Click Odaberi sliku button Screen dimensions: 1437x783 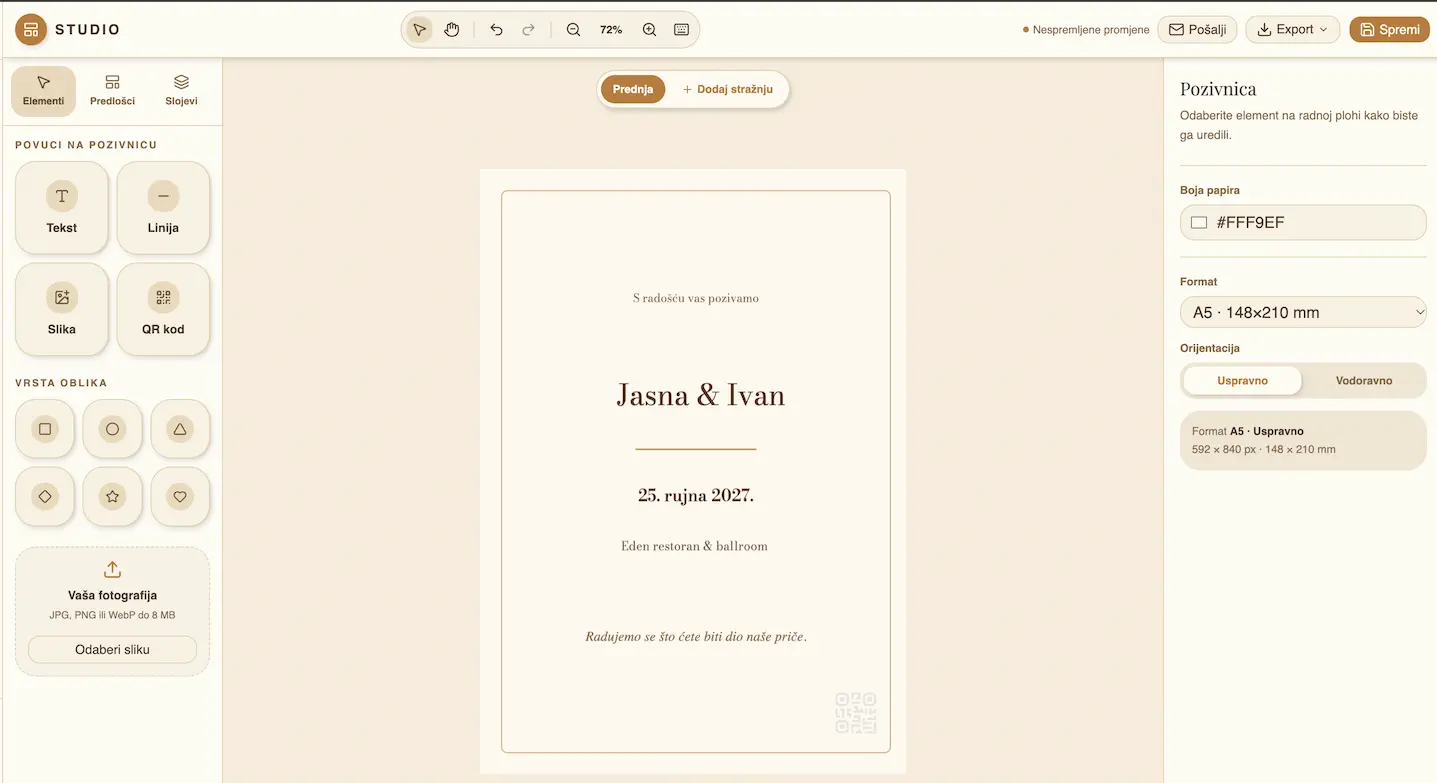tap(112, 649)
